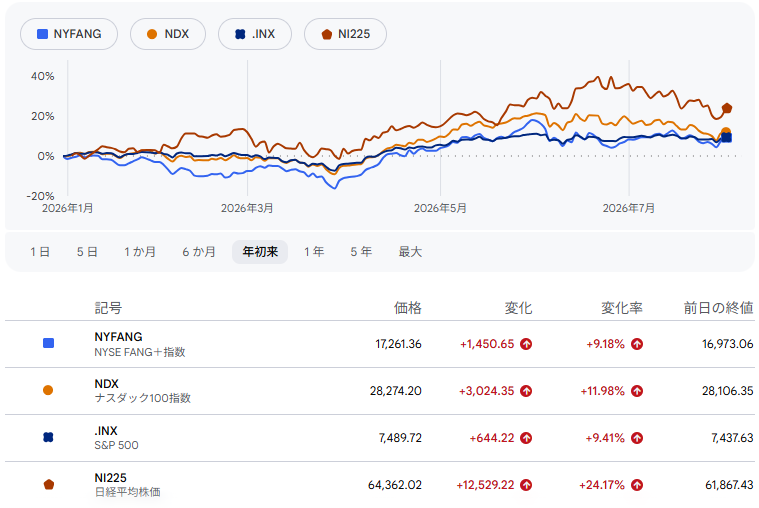
Task: Click the dark blue marker in .INX row
Action: click(48, 437)
